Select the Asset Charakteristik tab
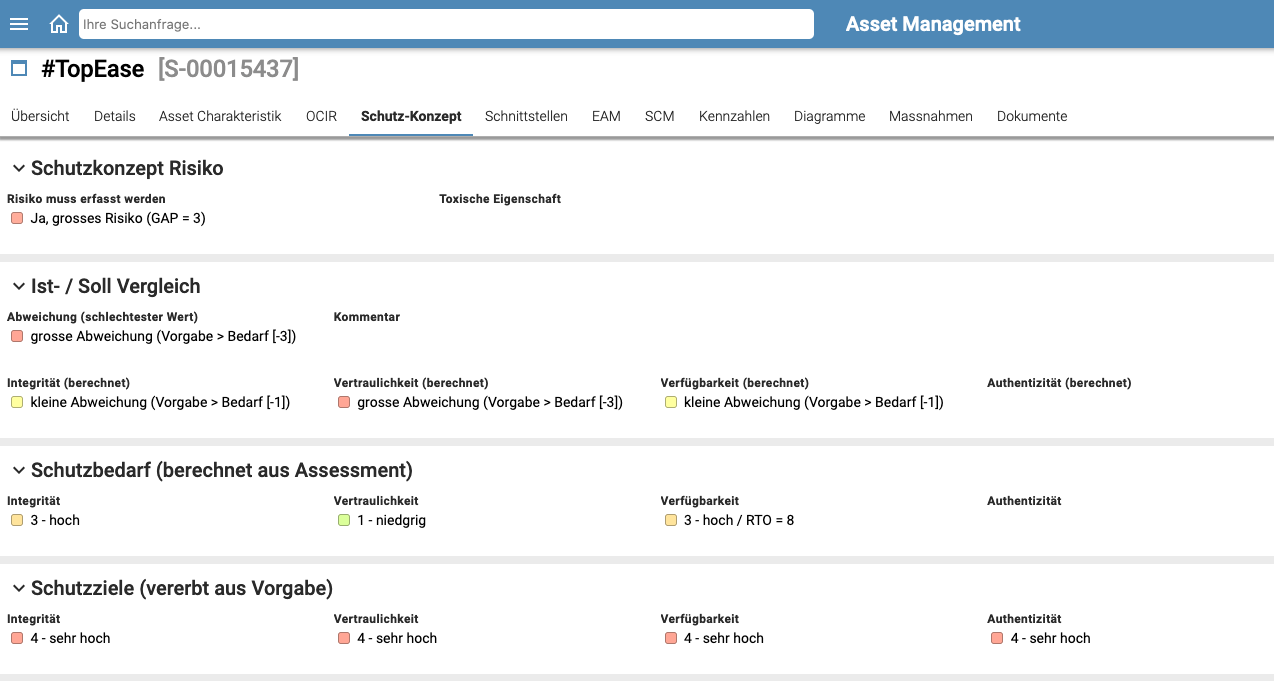The image size is (1274, 681). [220, 116]
